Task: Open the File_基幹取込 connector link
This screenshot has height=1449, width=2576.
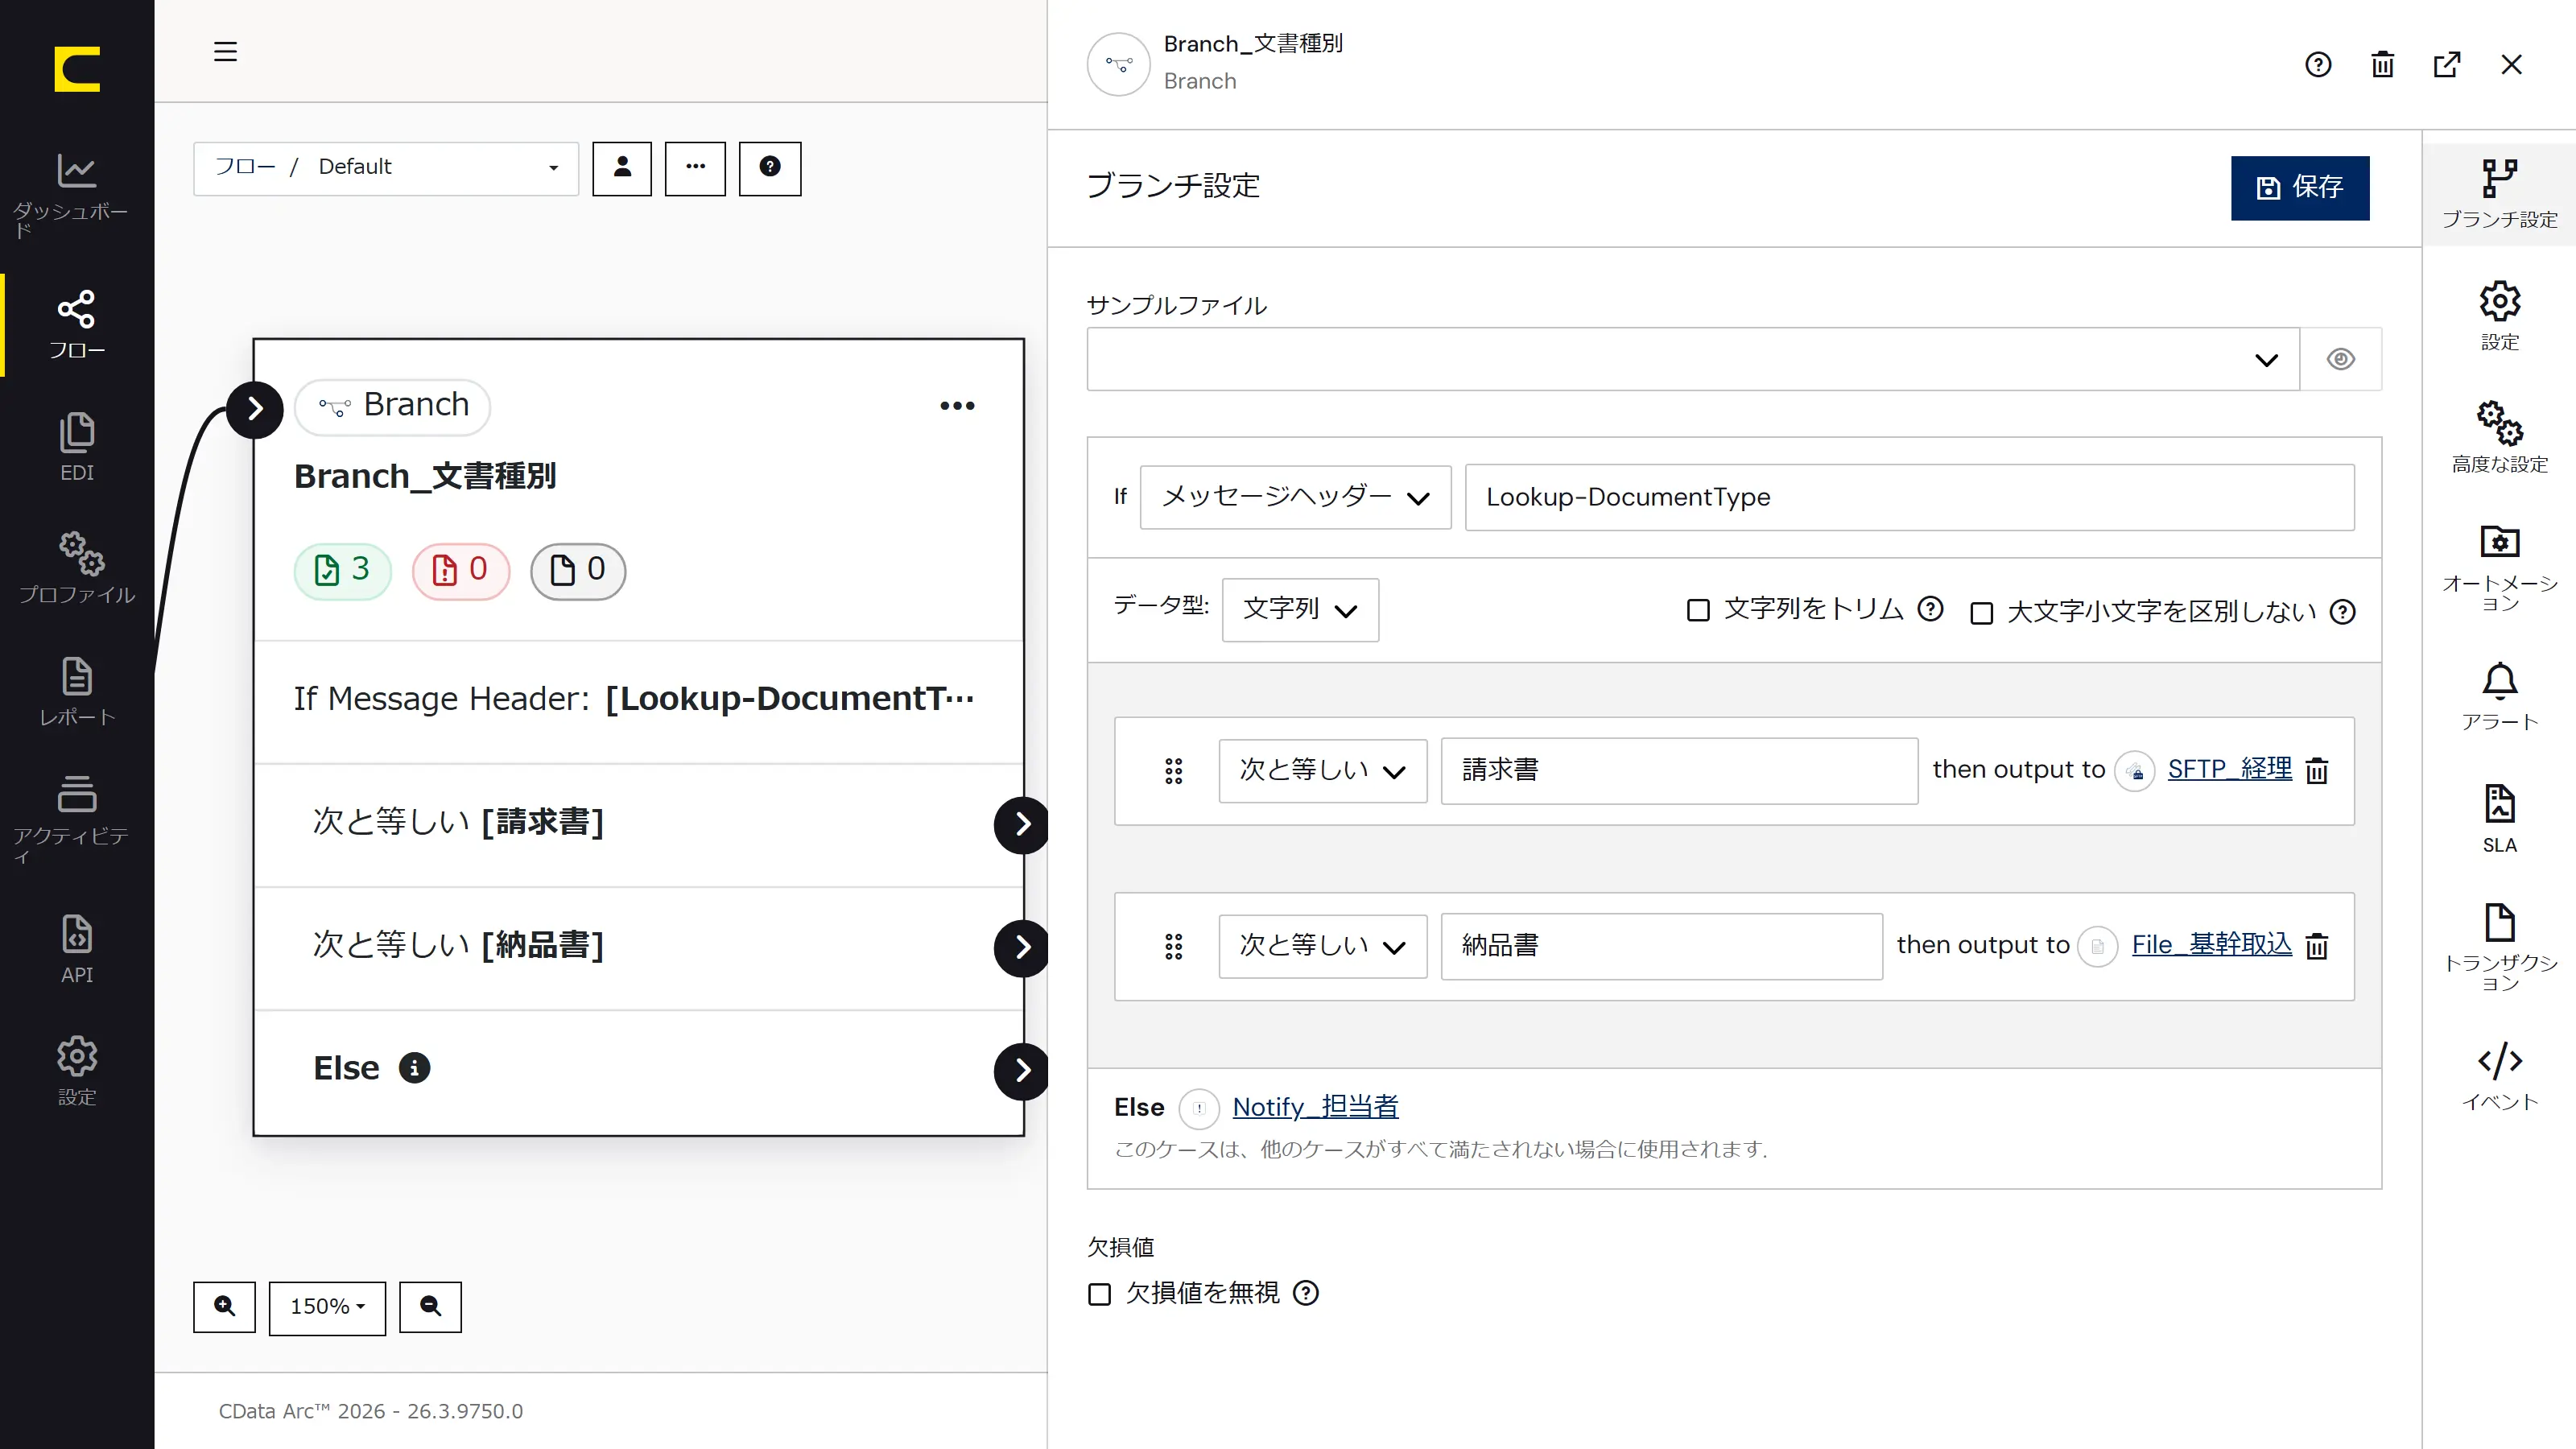Action: pyautogui.click(x=2211, y=944)
